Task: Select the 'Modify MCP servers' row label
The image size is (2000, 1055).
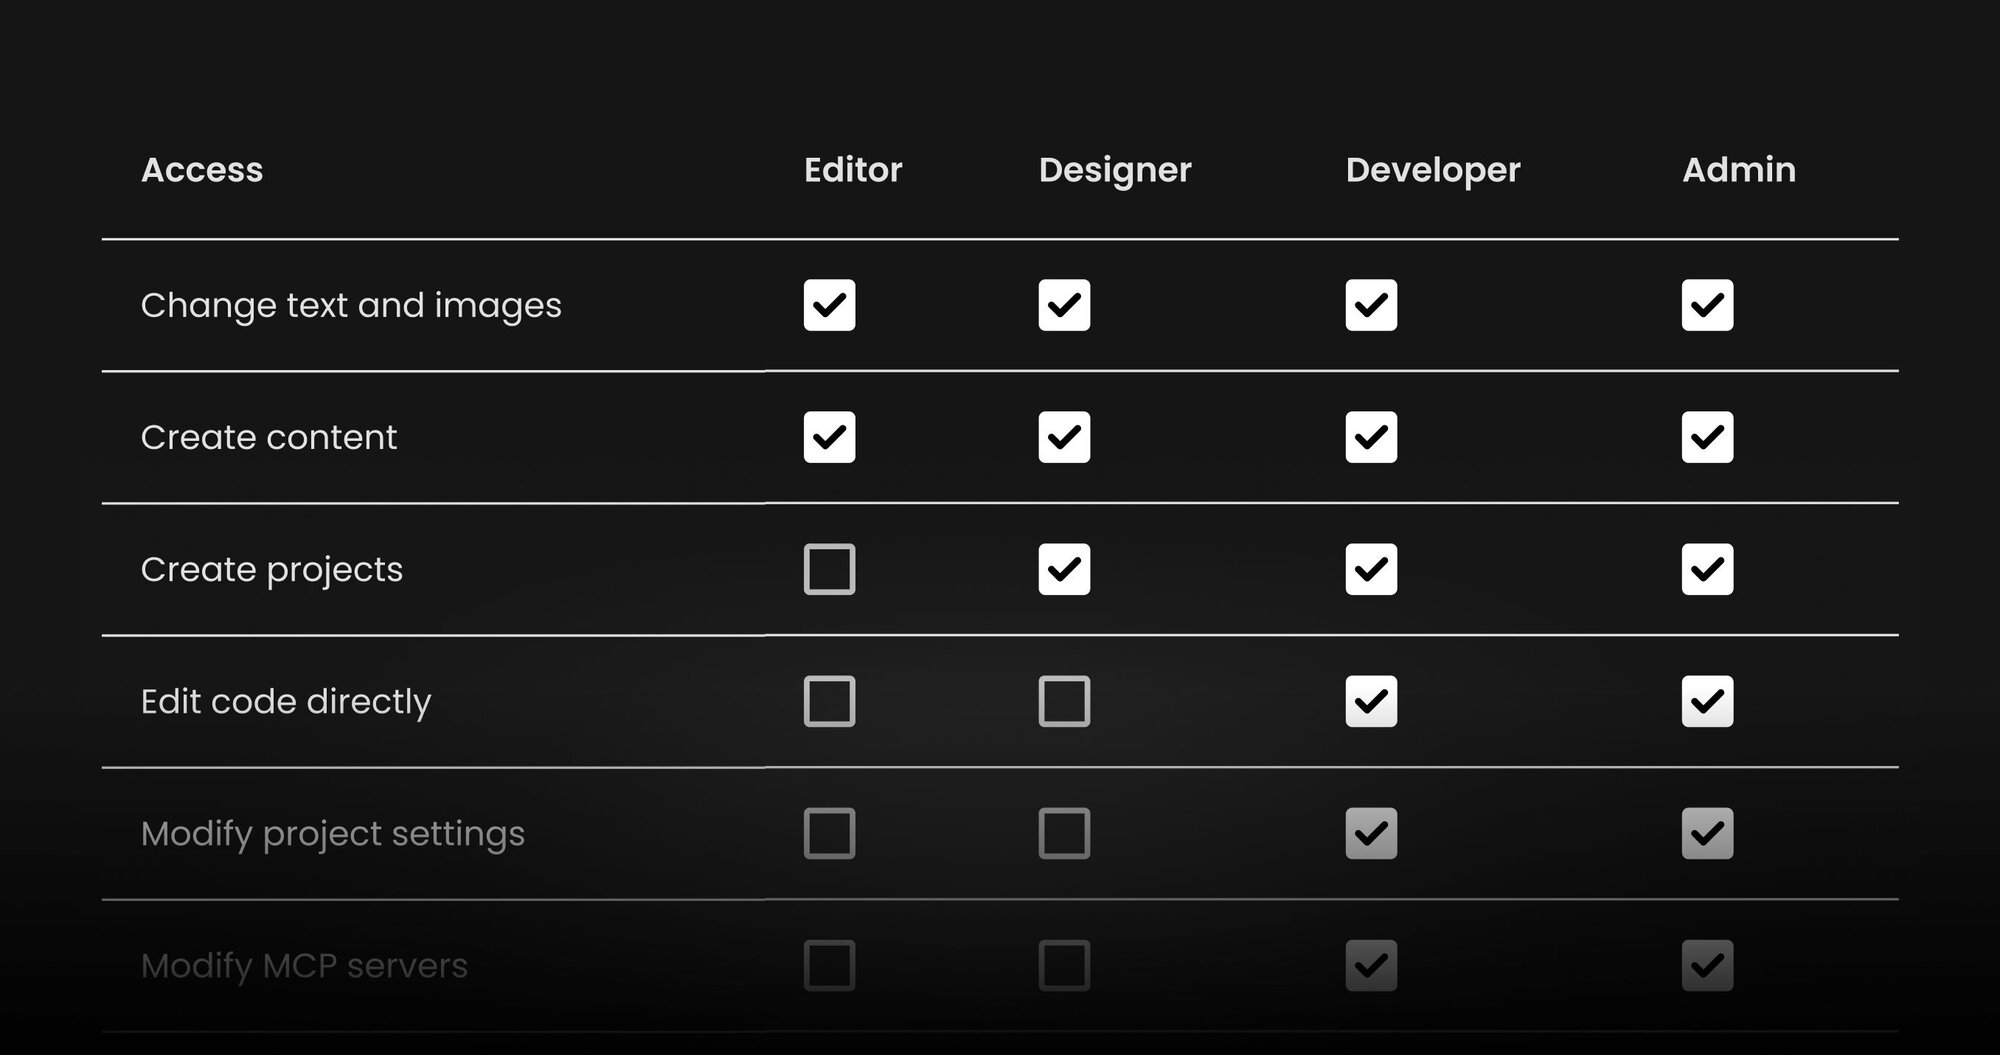Action: (304, 966)
